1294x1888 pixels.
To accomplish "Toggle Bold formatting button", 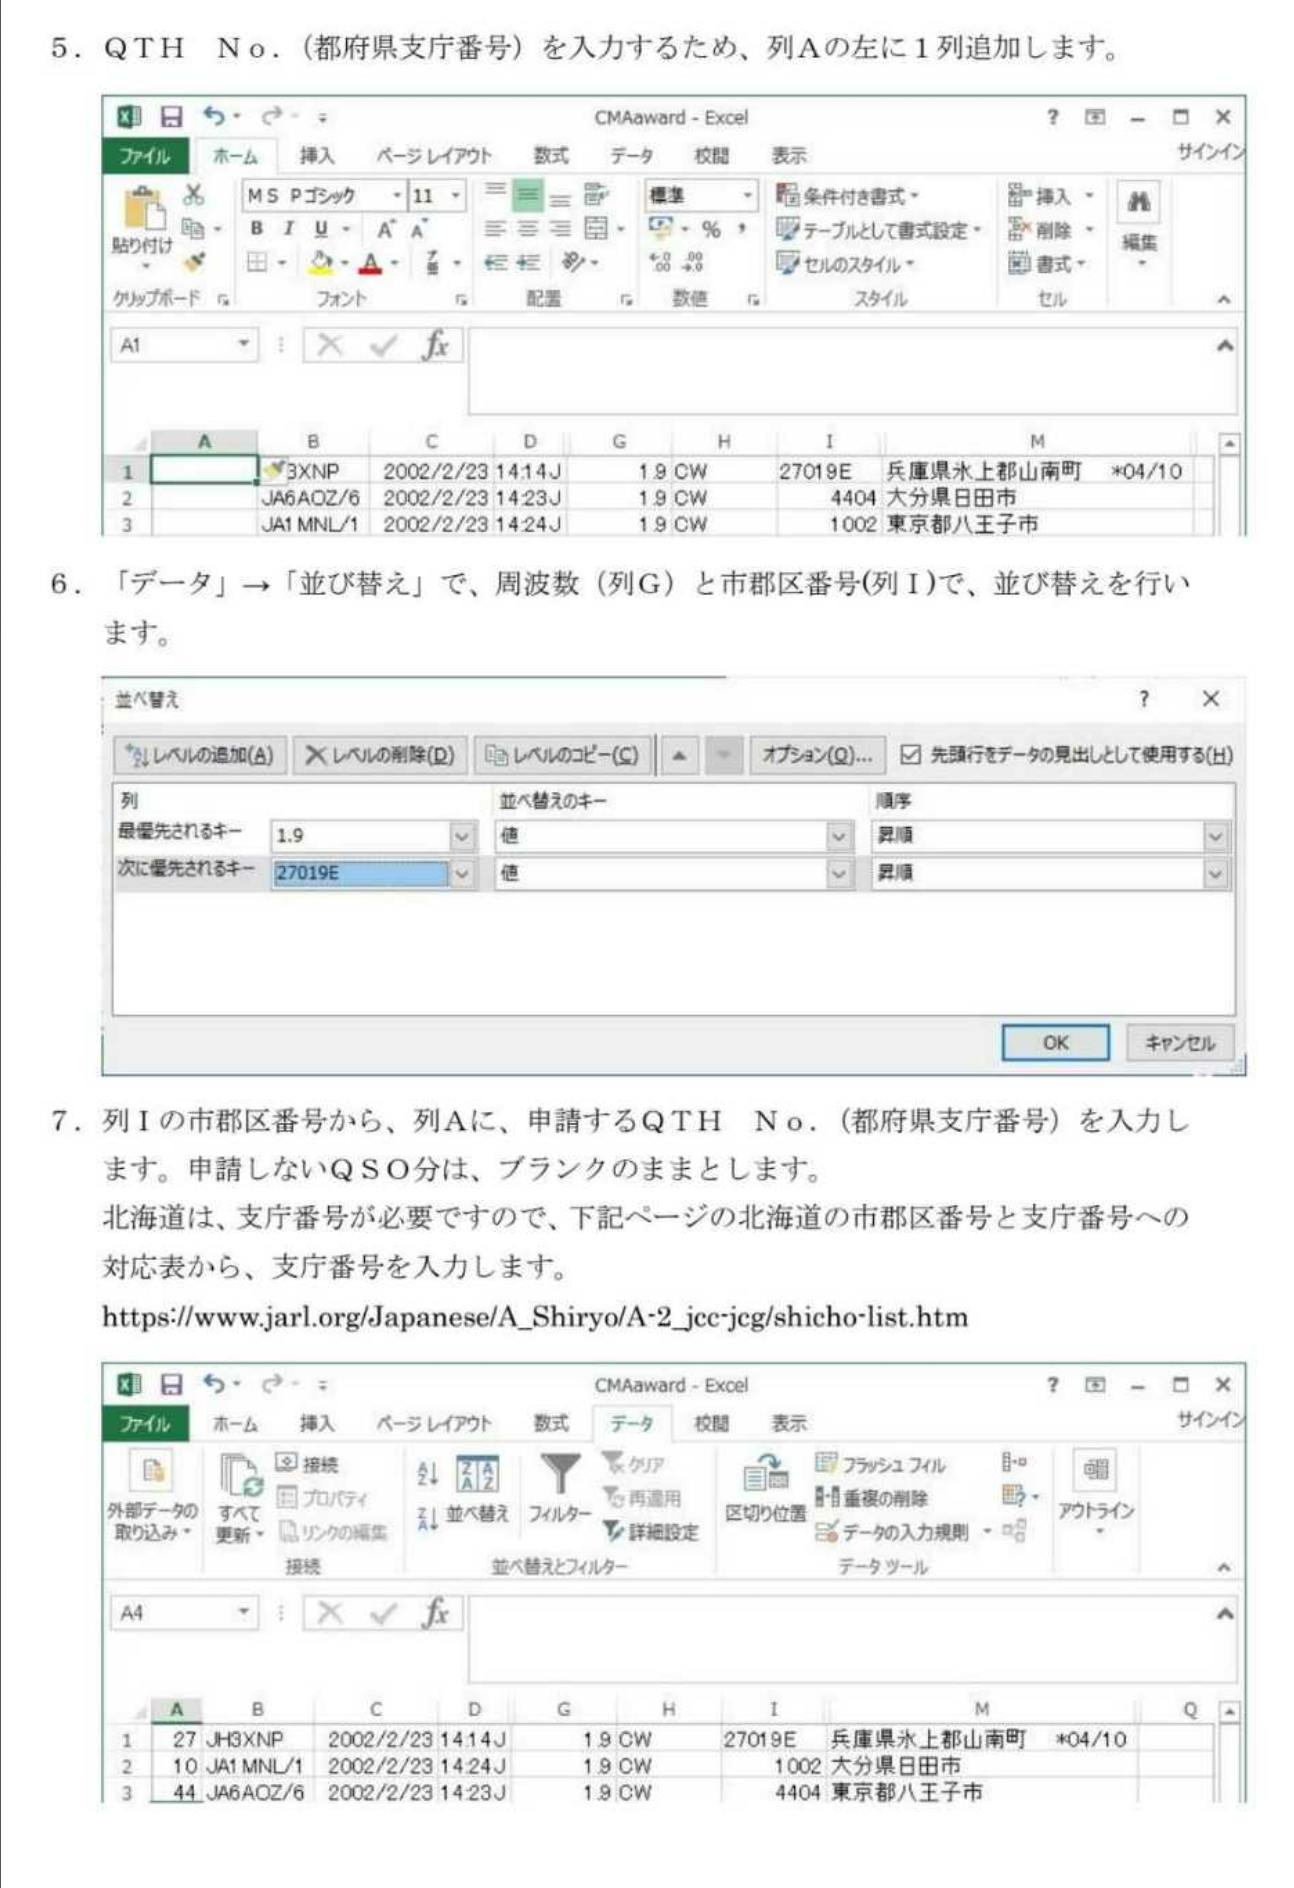I will point(257,229).
